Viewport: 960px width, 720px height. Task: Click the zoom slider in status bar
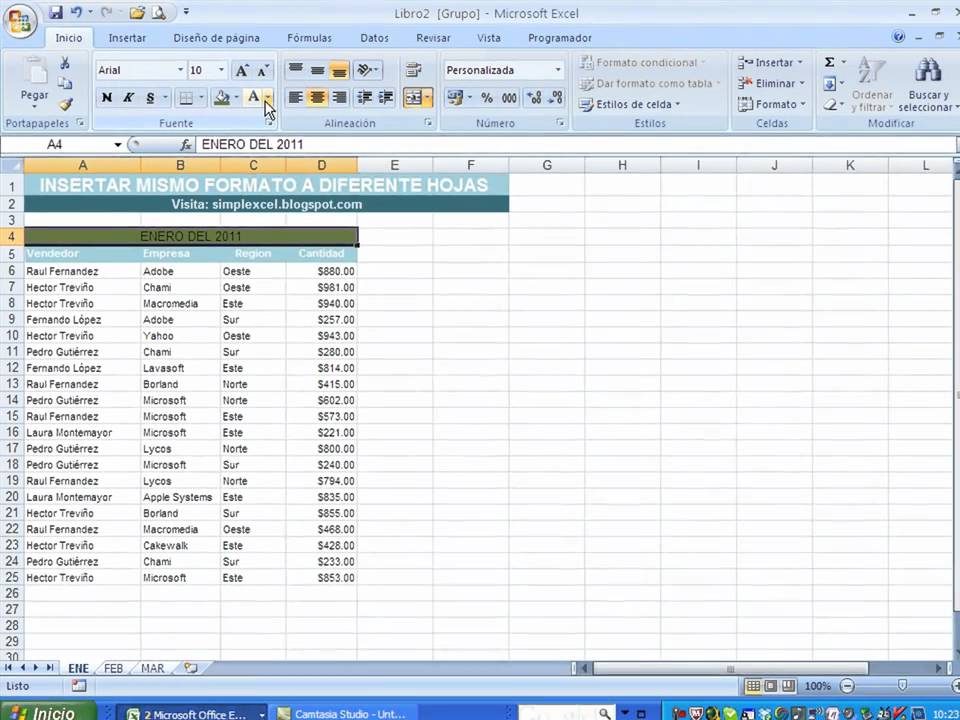point(900,686)
